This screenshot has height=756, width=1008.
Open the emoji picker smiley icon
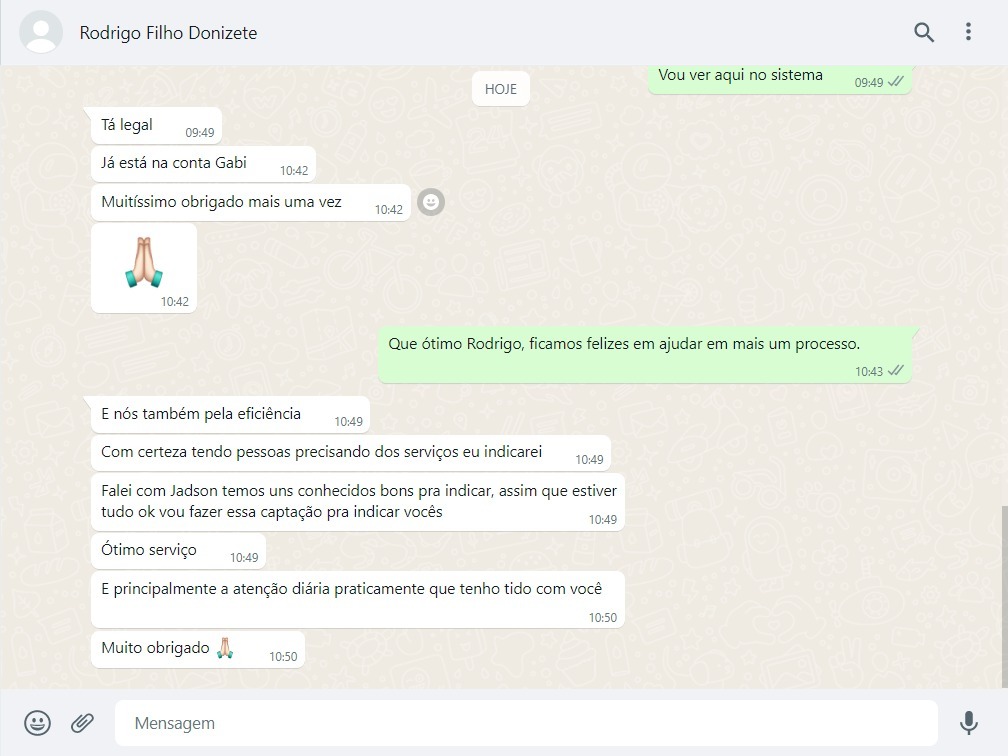pos(37,722)
